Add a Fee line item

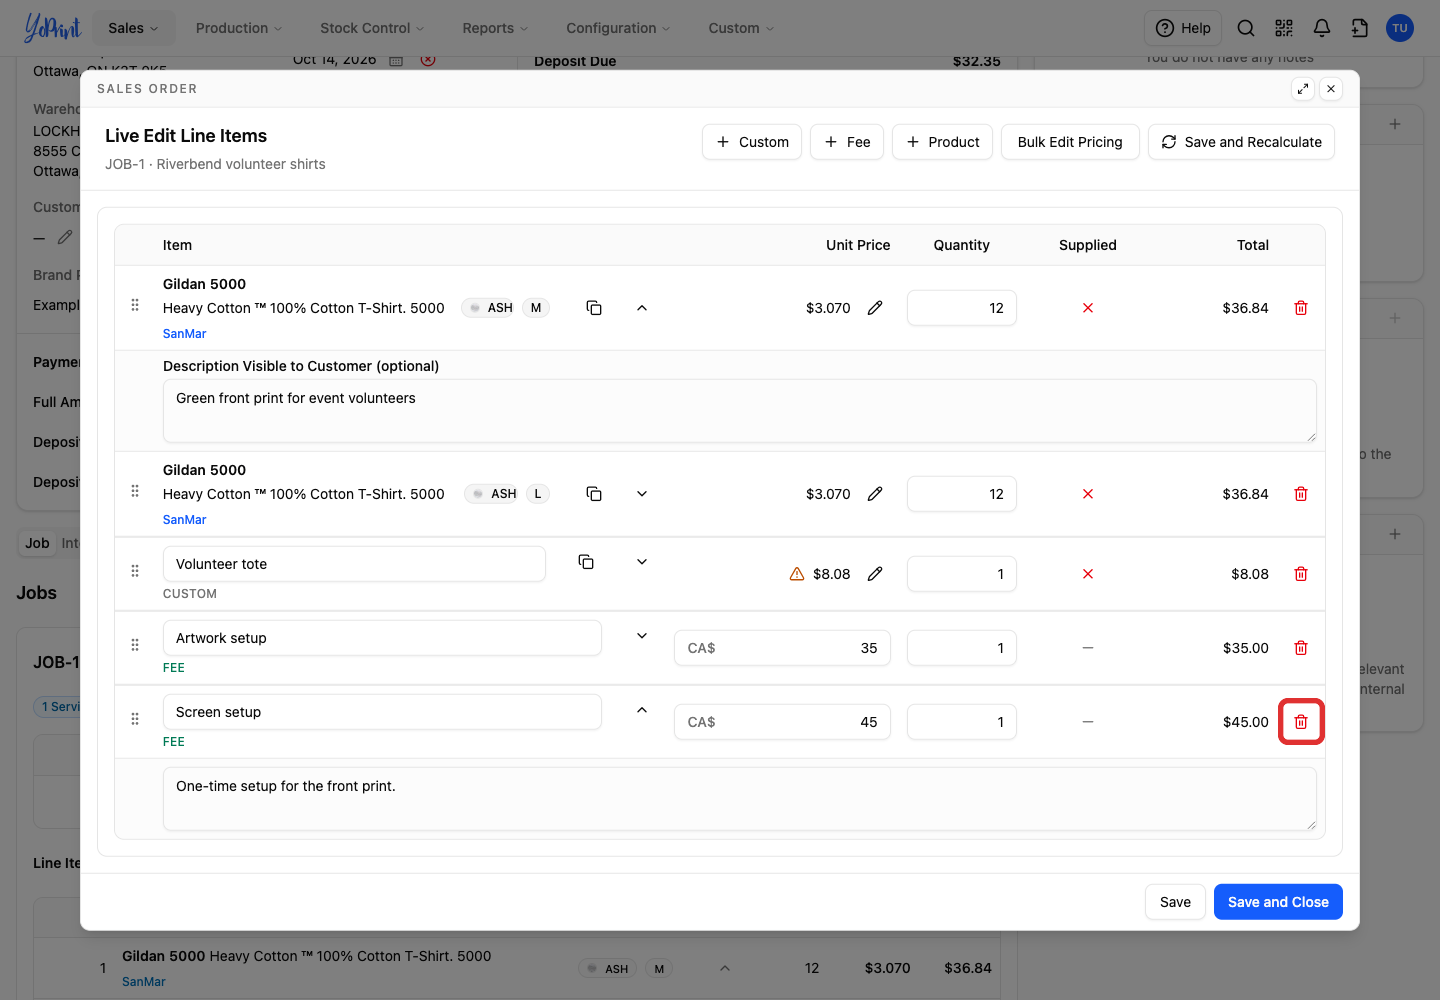click(x=847, y=142)
